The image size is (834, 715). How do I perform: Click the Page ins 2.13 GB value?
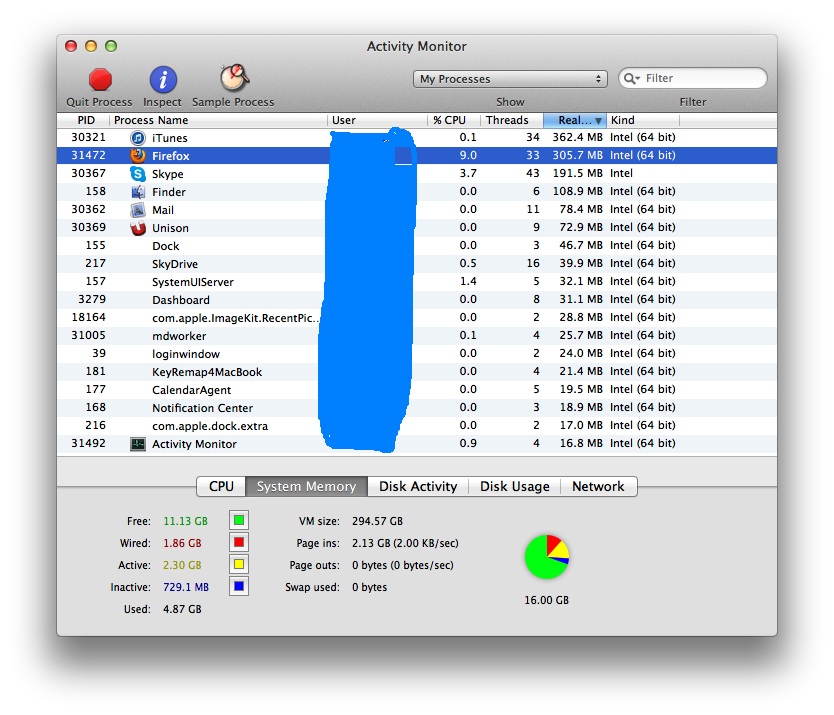pyautogui.click(x=405, y=543)
